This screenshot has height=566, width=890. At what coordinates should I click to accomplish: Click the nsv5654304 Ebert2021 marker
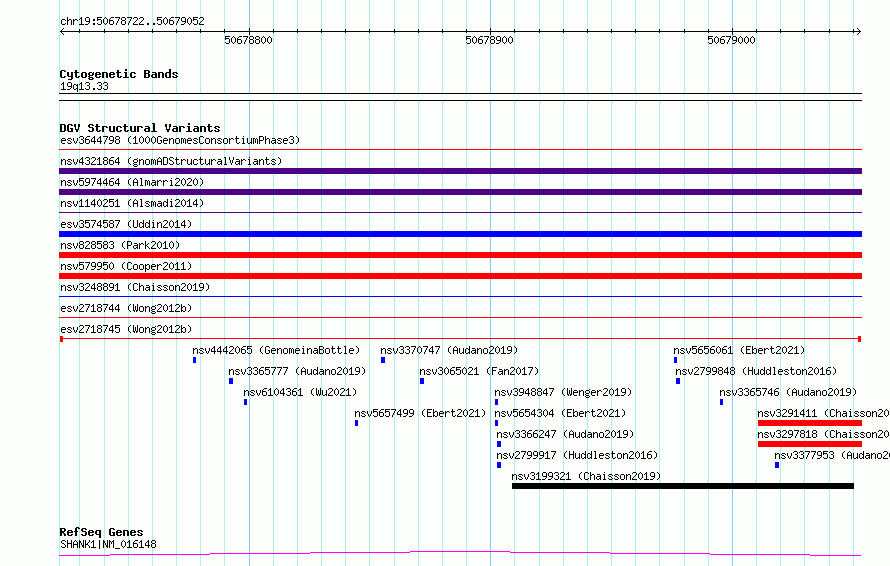(x=497, y=423)
